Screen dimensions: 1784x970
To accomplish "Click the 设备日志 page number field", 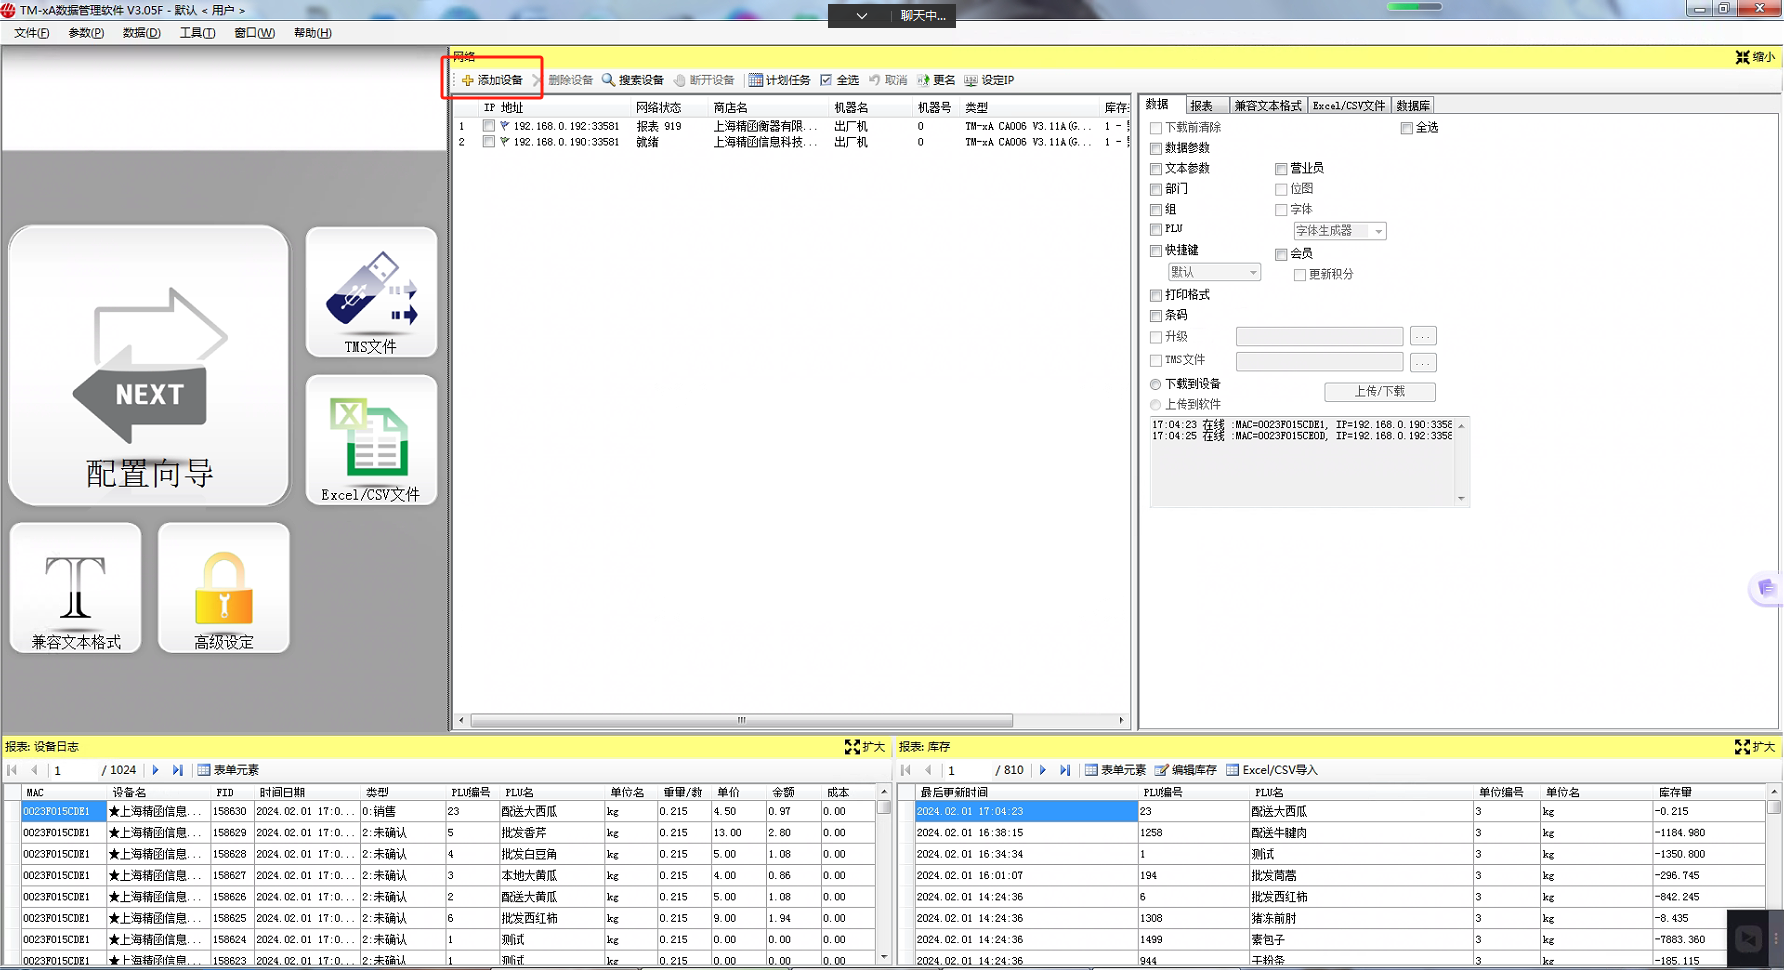I will pyautogui.click(x=75, y=770).
